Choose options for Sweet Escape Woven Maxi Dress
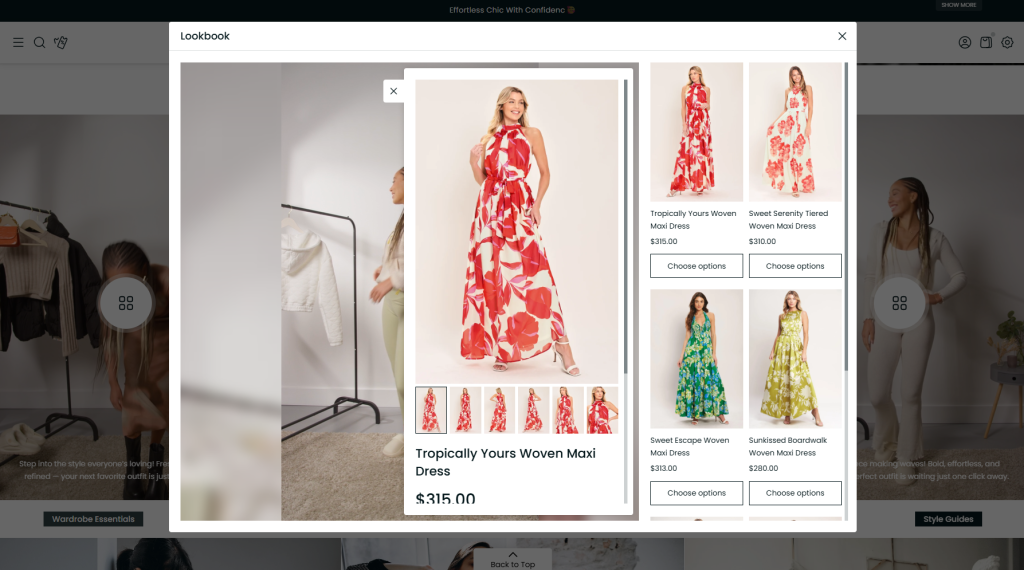The image size is (1024, 570). [x=696, y=493]
